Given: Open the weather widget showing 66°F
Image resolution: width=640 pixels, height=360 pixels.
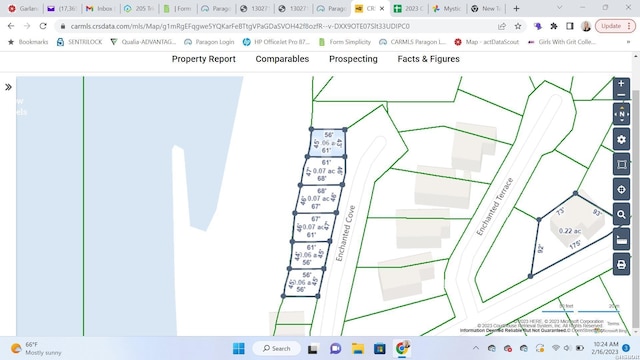Looking at the screenshot, I should click(x=37, y=349).
